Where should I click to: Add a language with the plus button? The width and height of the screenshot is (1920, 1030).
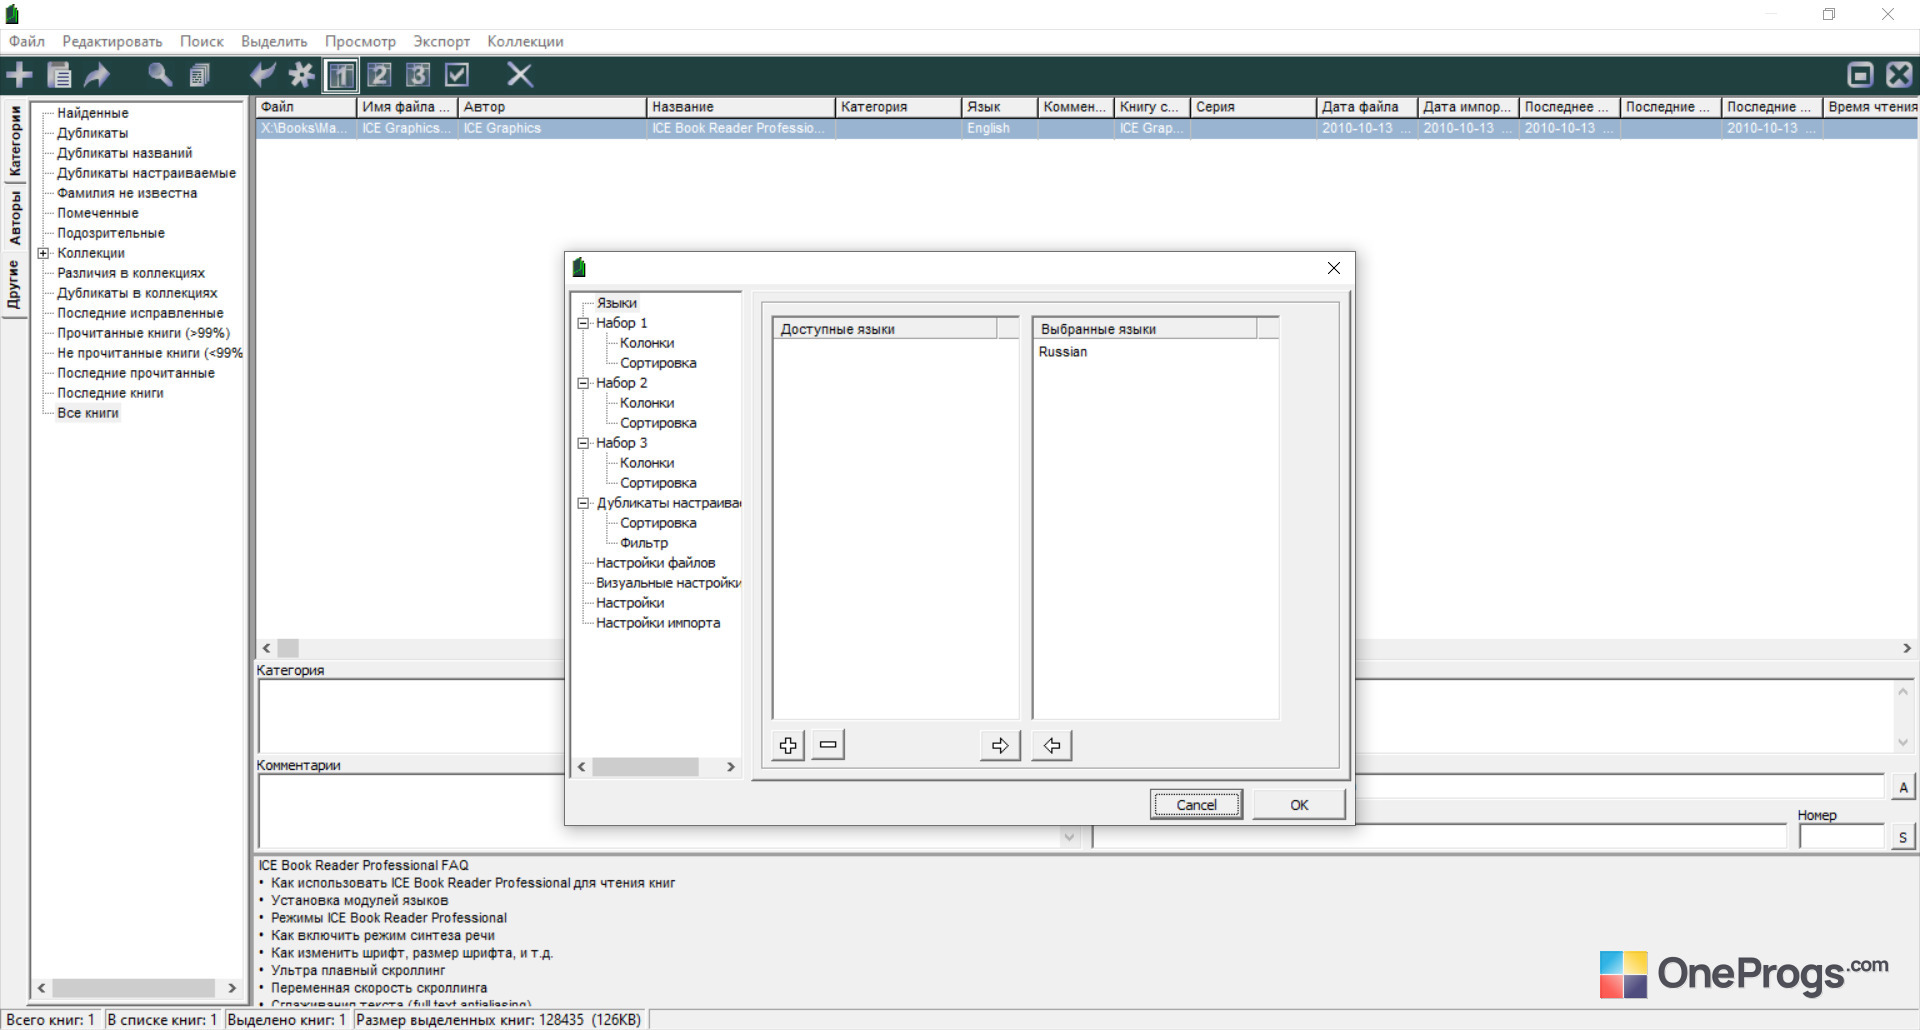click(788, 745)
